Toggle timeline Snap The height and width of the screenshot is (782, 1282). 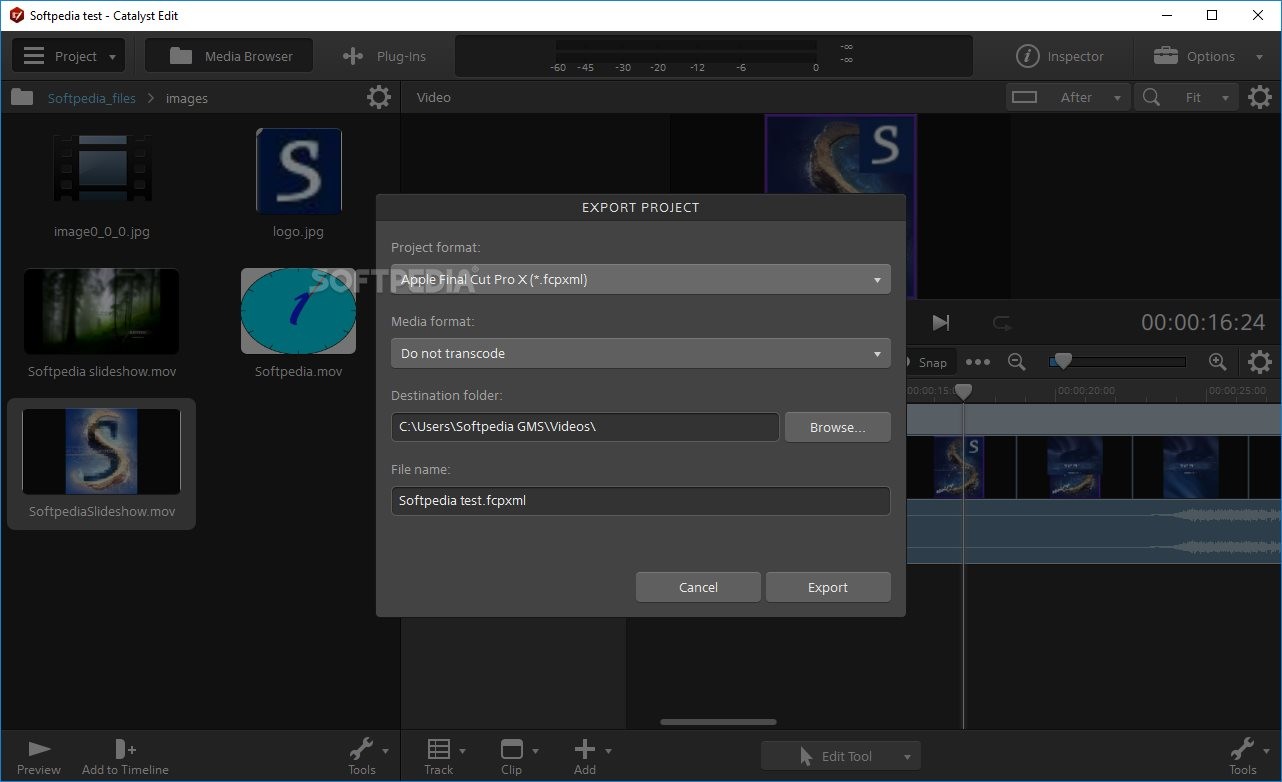click(x=931, y=362)
